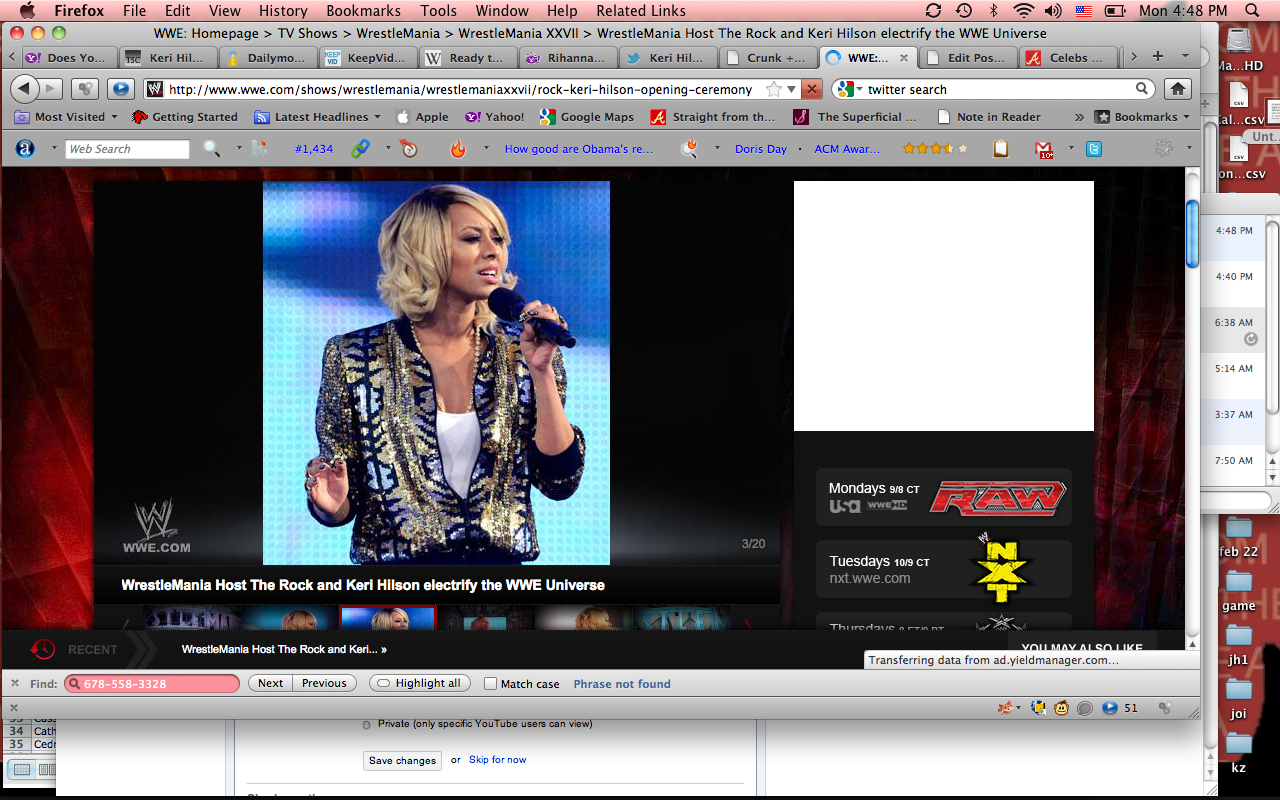This screenshot has width=1280, height=800.
Task: Switch to the Dailymotion tab
Action: point(267,58)
